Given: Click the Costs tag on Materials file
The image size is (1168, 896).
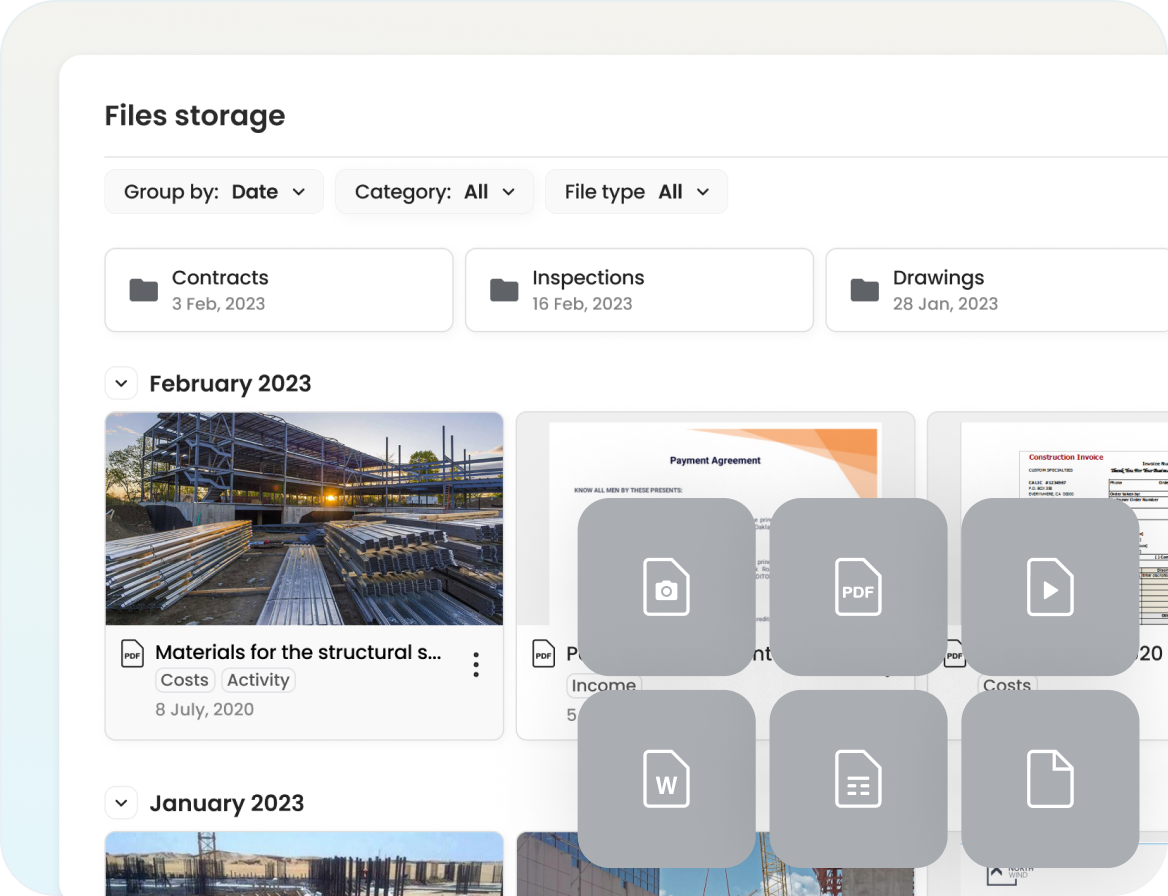Looking at the screenshot, I should coord(185,680).
